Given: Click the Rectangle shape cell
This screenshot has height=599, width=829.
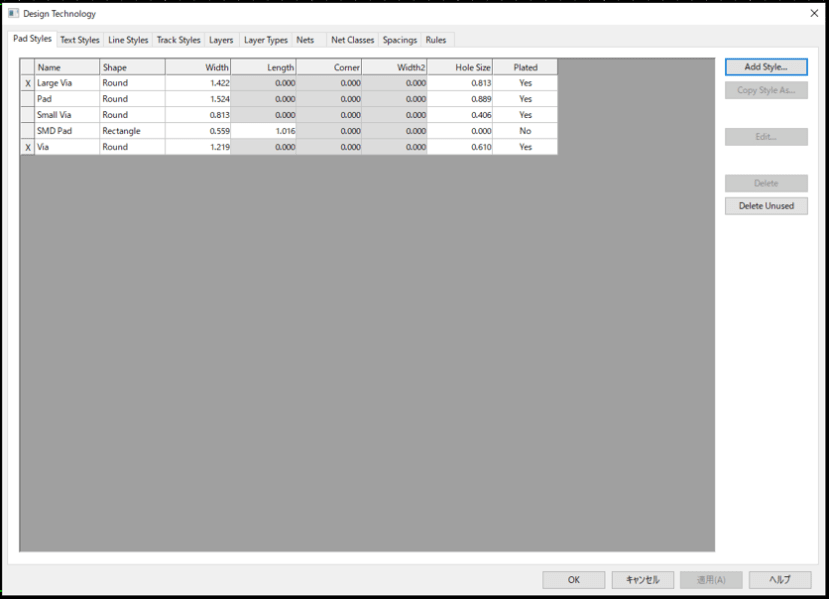Looking at the screenshot, I should pos(132,131).
